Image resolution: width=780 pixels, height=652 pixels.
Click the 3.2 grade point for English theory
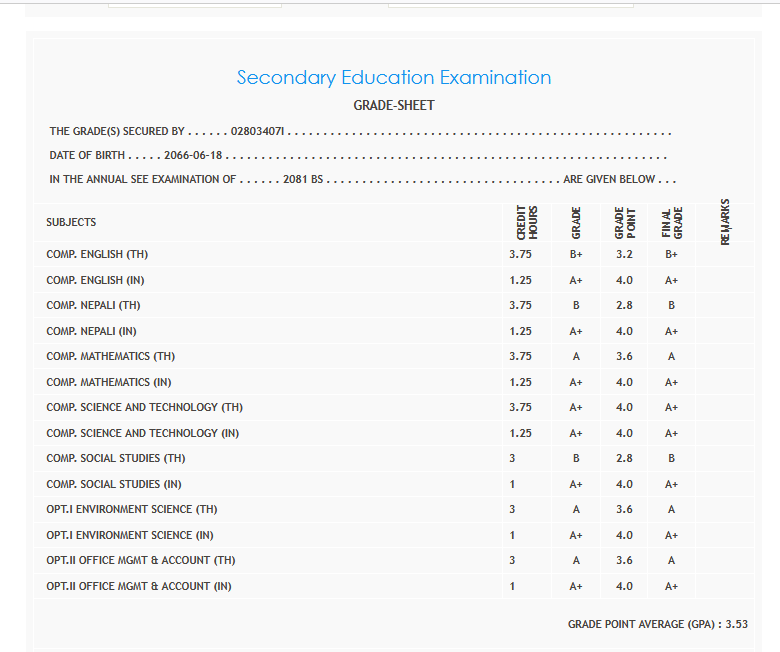624,254
